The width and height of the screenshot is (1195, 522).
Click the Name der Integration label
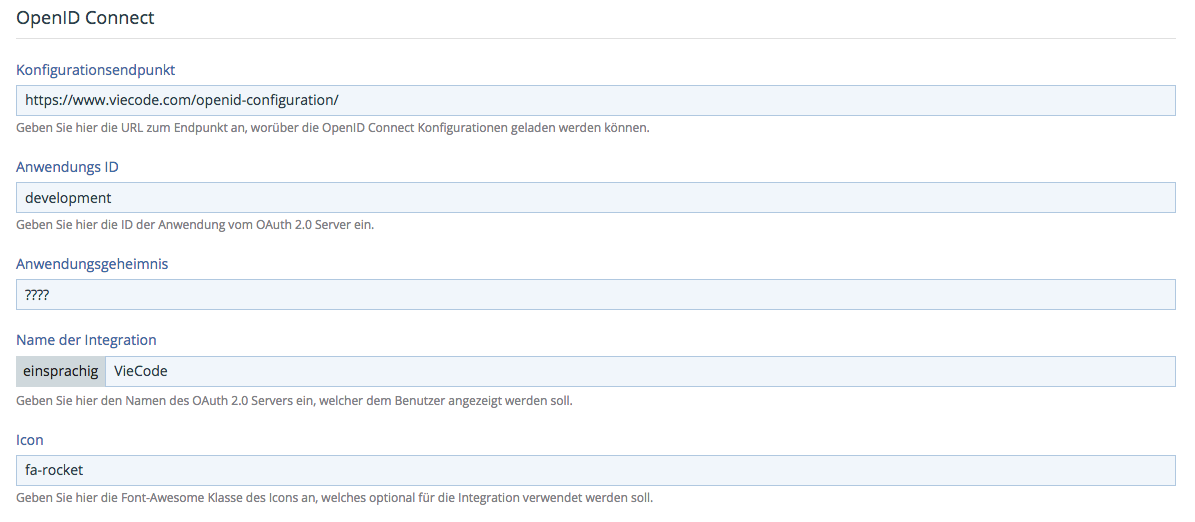[86, 340]
